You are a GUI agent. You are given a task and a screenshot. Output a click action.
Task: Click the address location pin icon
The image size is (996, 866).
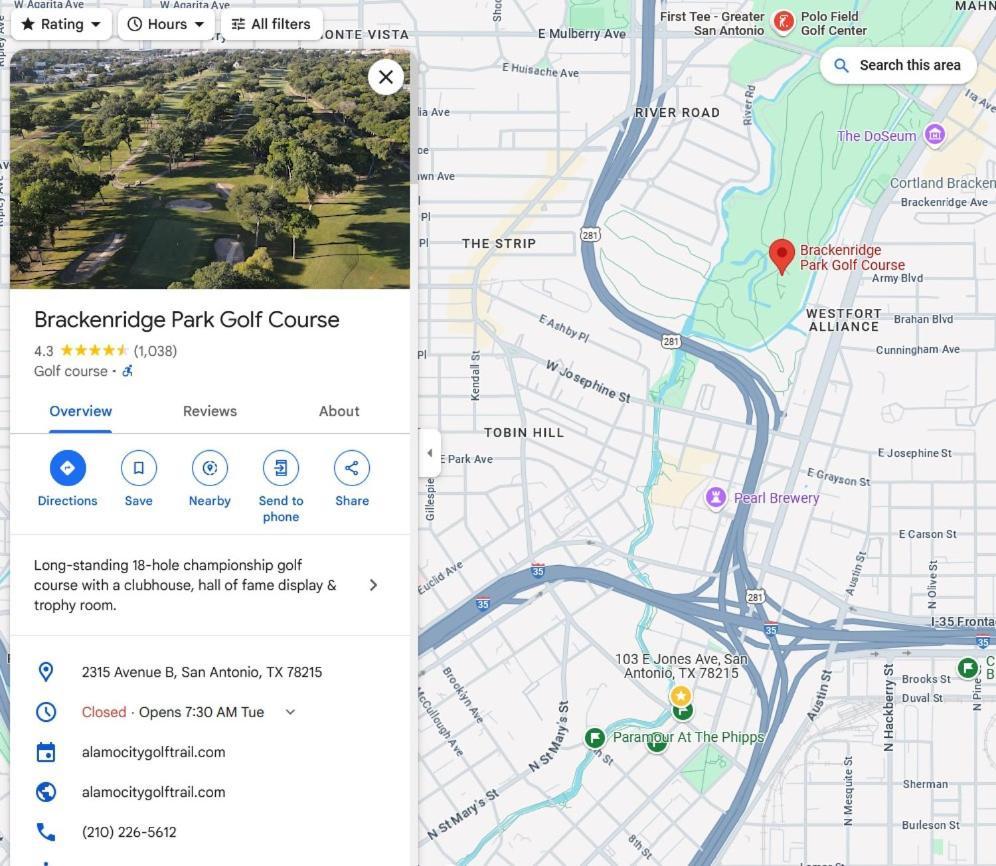point(46,672)
